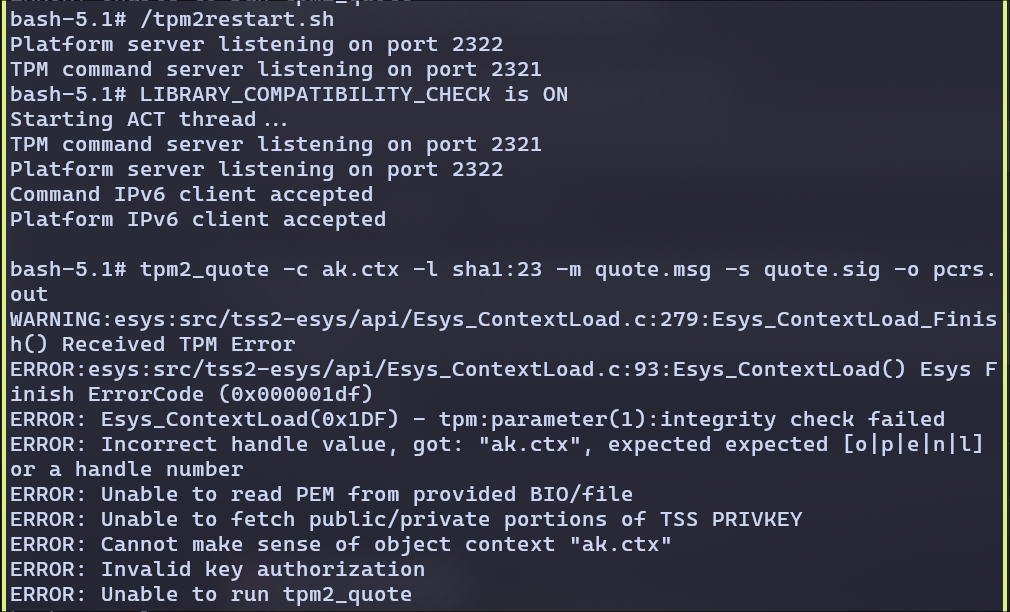Click the 'Command IPv6 client accepted' line
The width and height of the screenshot is (1010, 612).
pyautogui.click(x=191, y=195)
